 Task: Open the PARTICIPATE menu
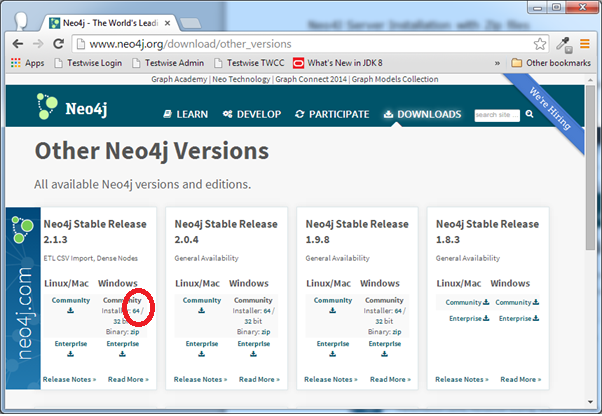[x=332, y=114]
